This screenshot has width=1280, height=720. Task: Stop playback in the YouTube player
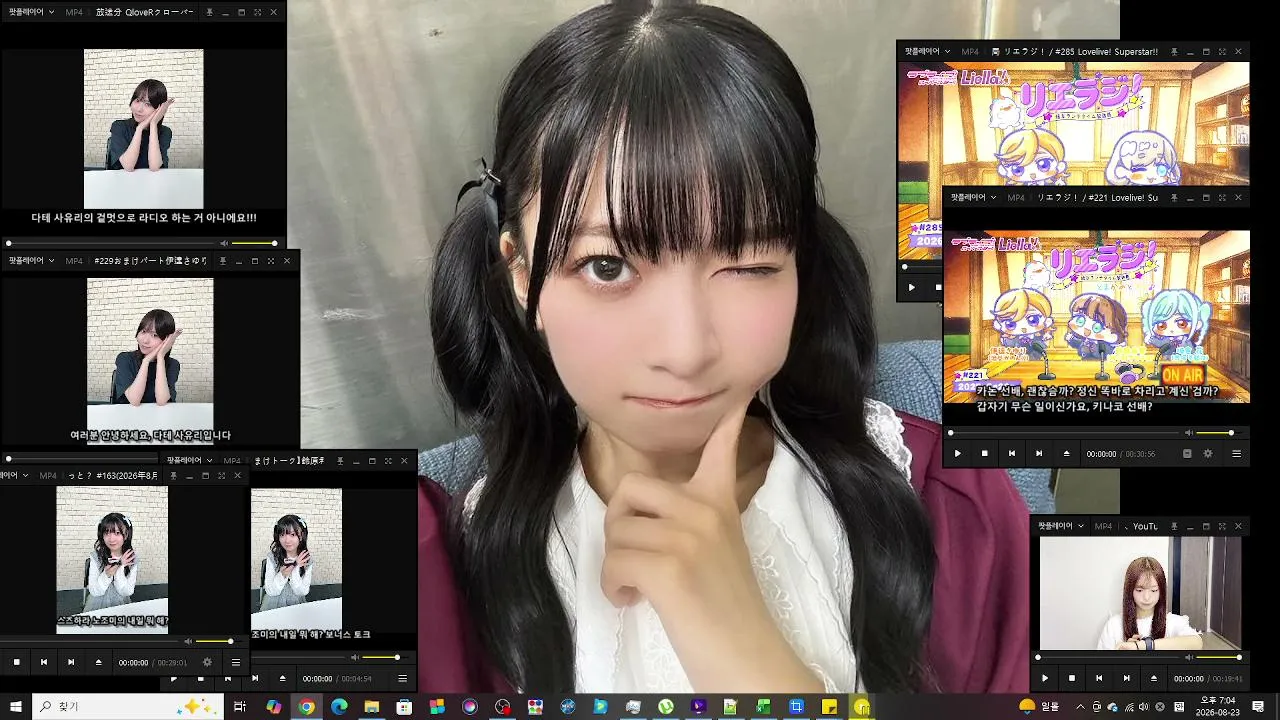pyautogui.click(x=1072, y=678)
